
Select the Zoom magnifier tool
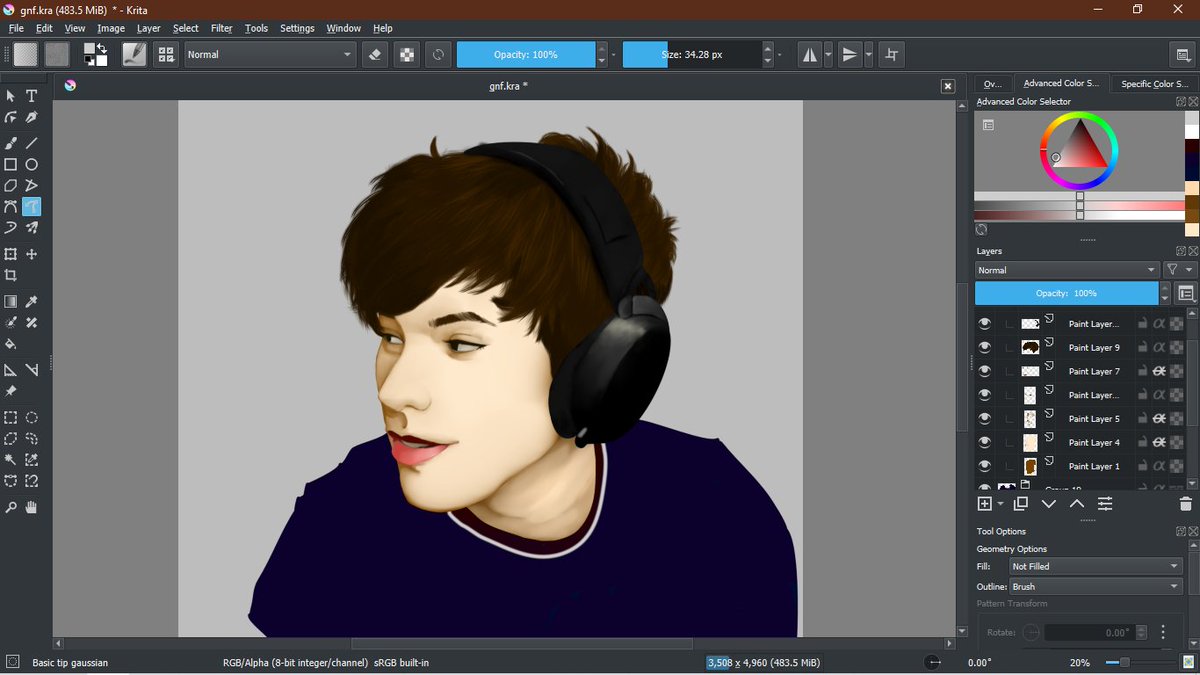(x=11, y=508)
